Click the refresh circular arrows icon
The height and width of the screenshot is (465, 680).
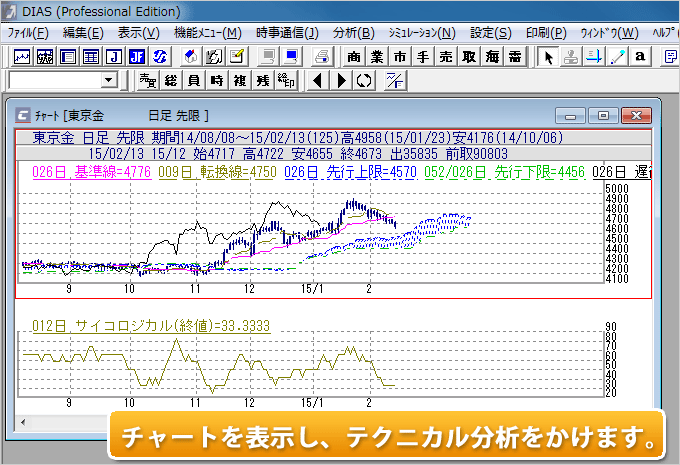pos(364,80)
